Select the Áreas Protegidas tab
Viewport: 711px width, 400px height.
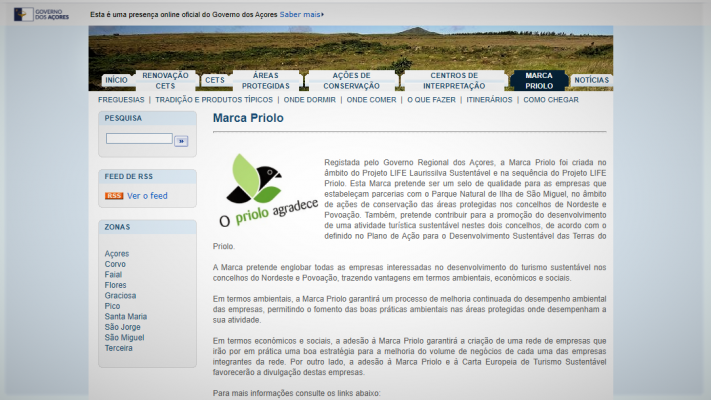[266, 80]
